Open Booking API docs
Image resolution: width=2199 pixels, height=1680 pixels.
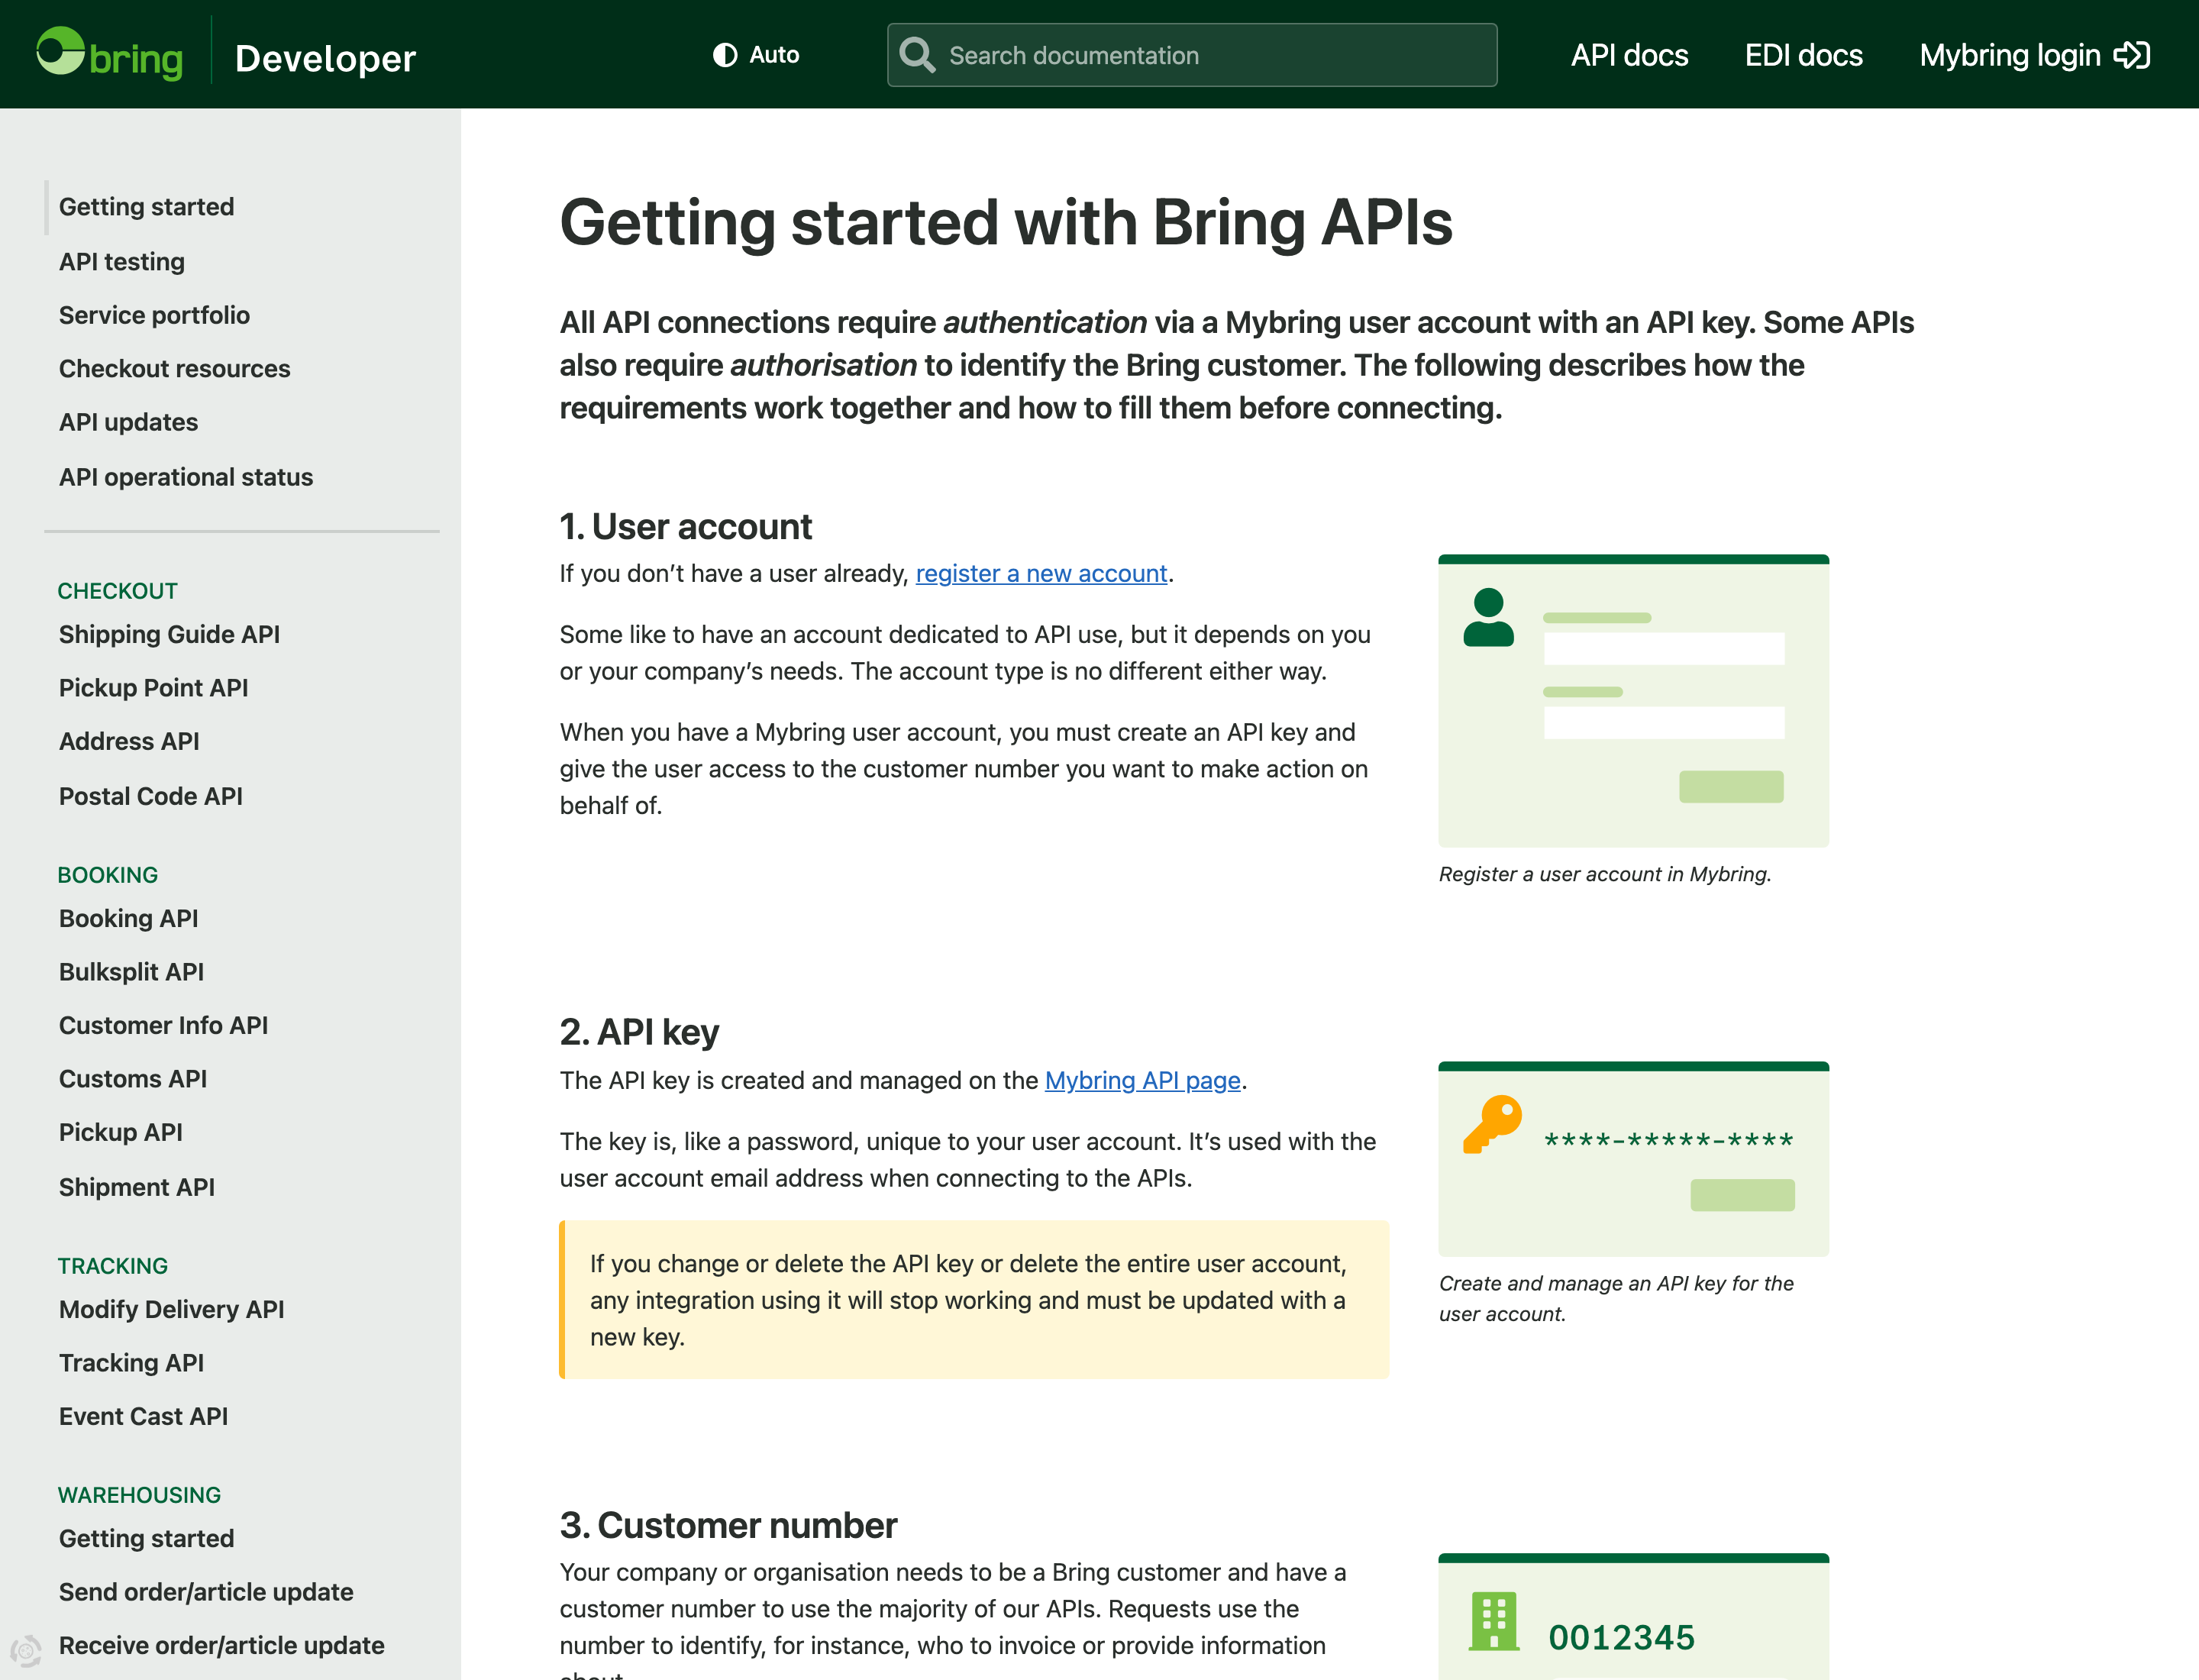click(128, 918)
